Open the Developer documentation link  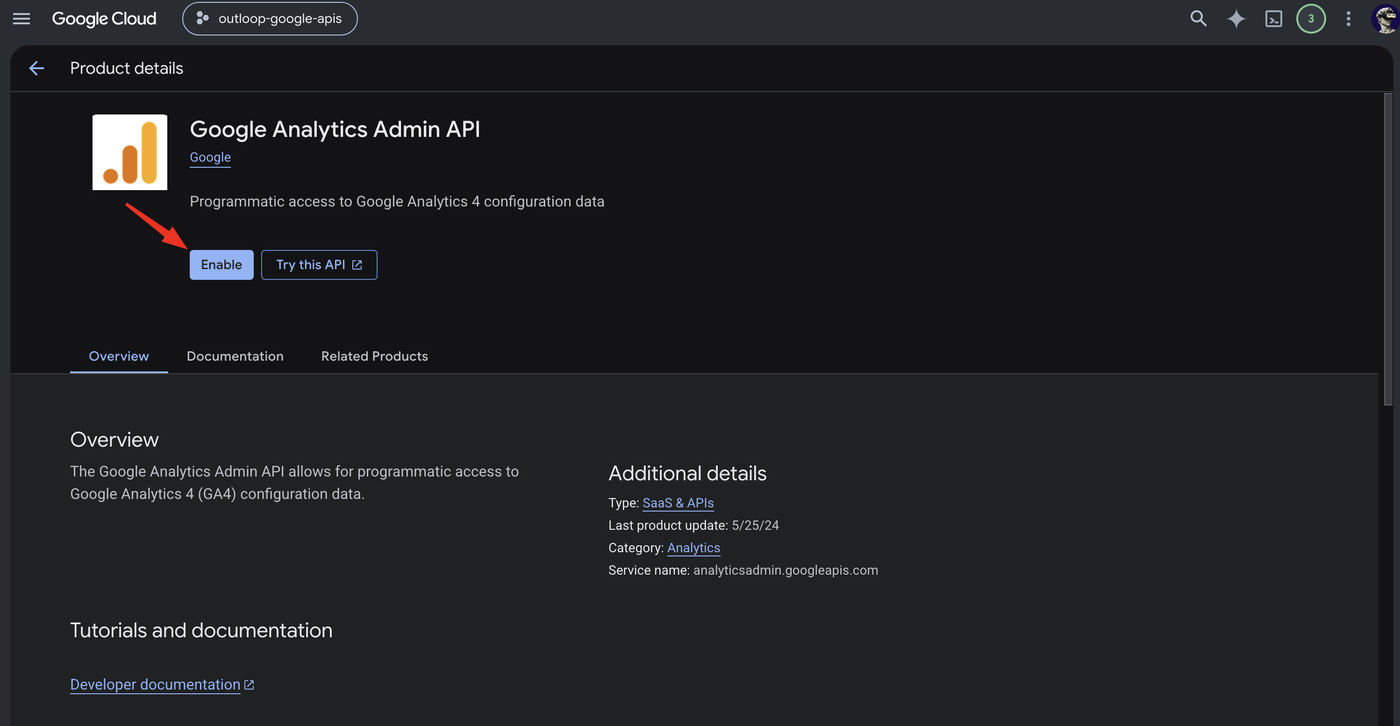tap(162, 685)
